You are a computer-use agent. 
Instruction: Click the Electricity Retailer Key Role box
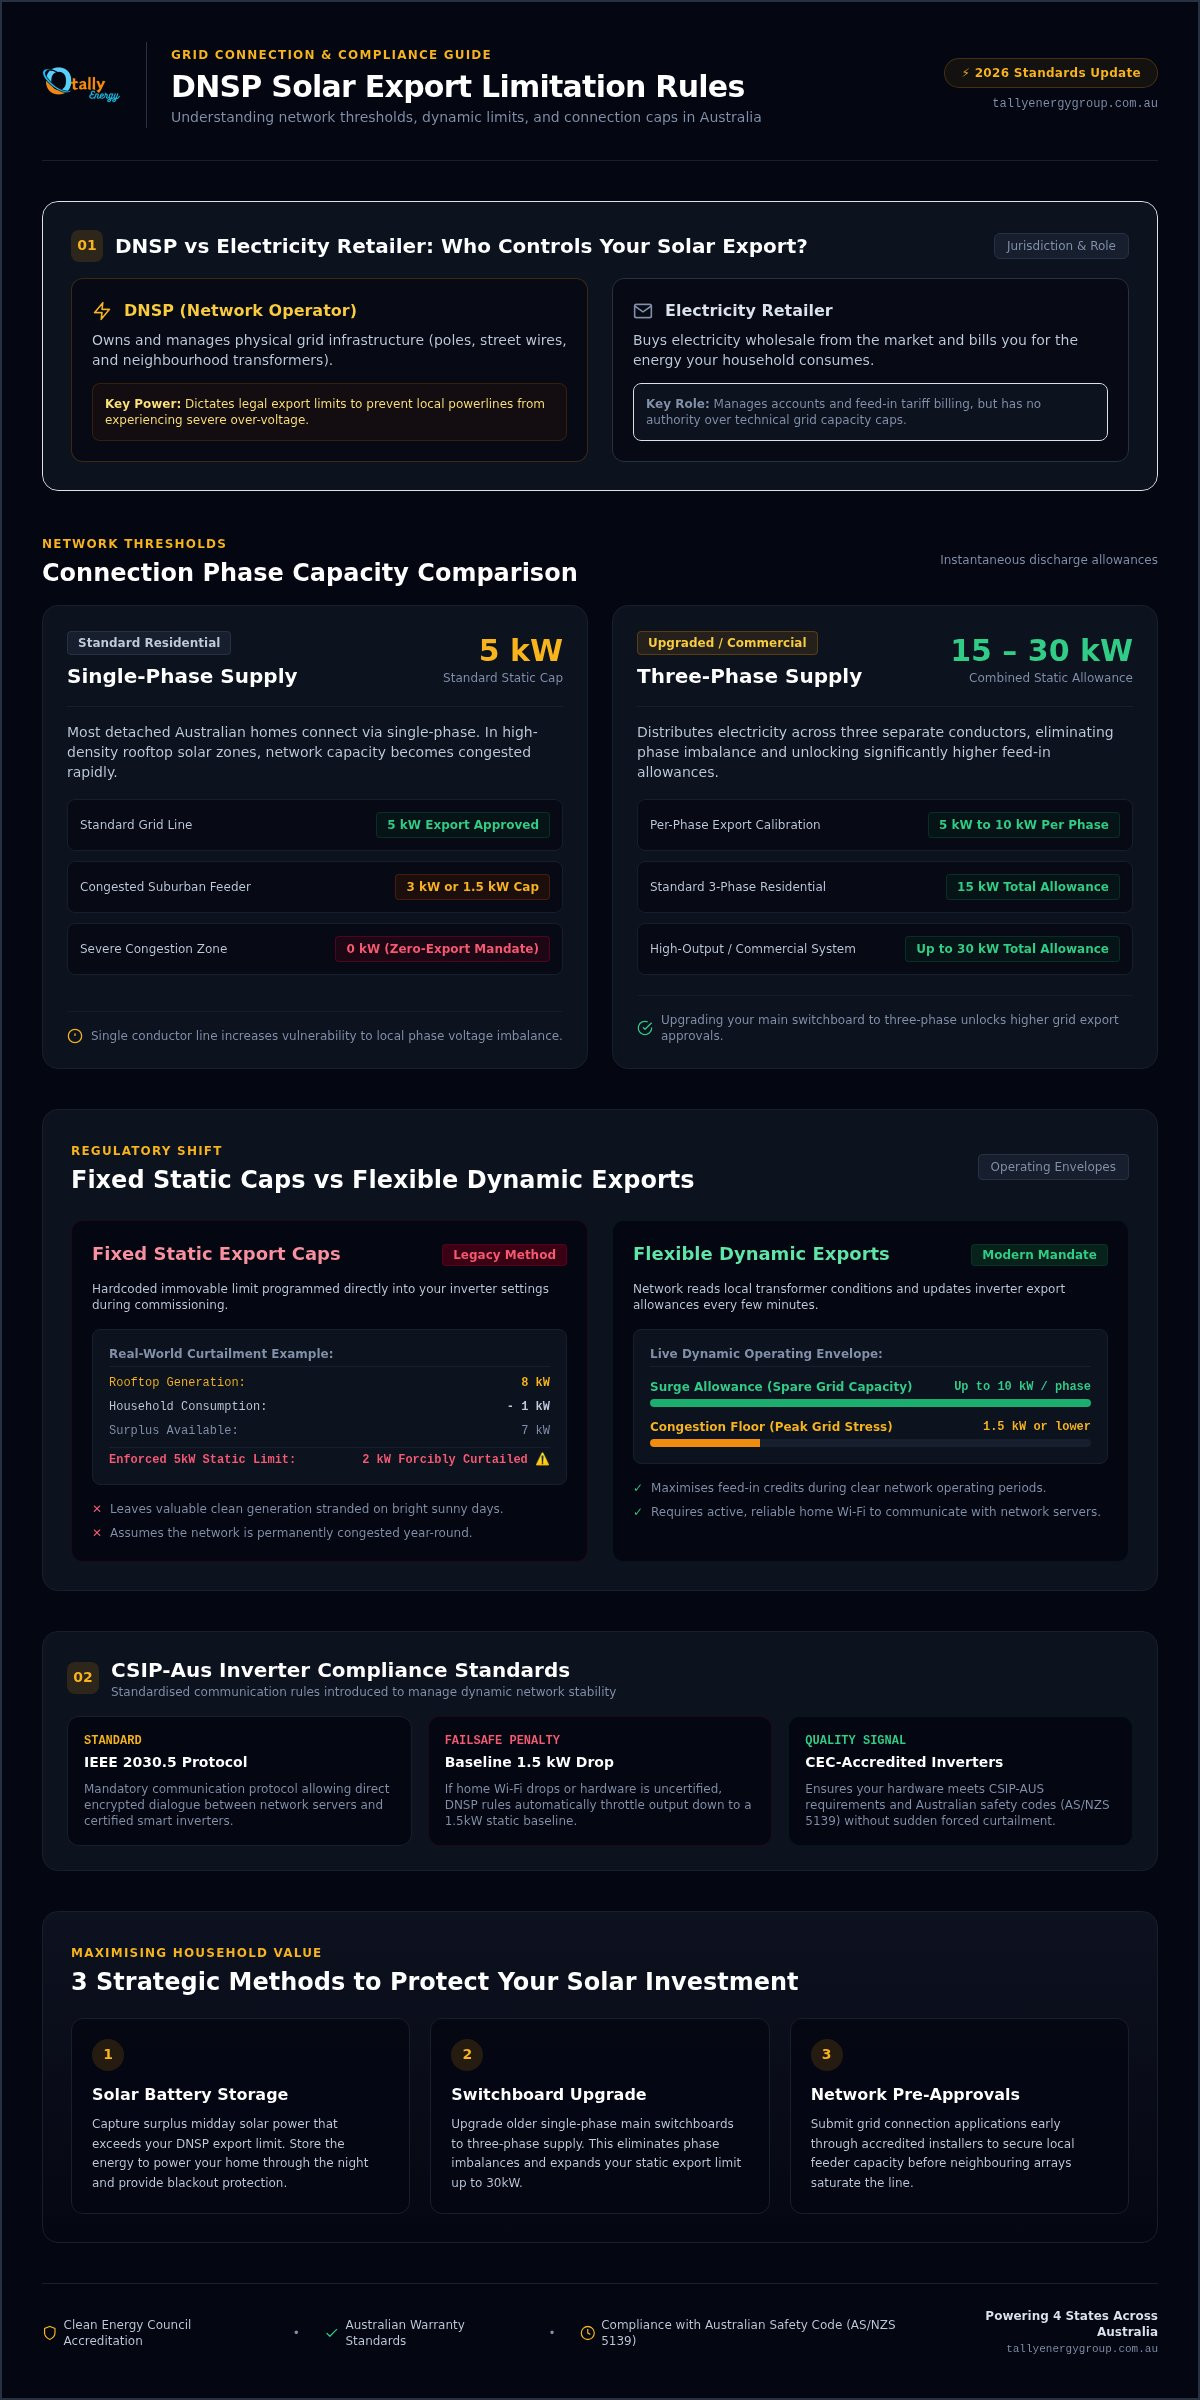coord(870,412)
